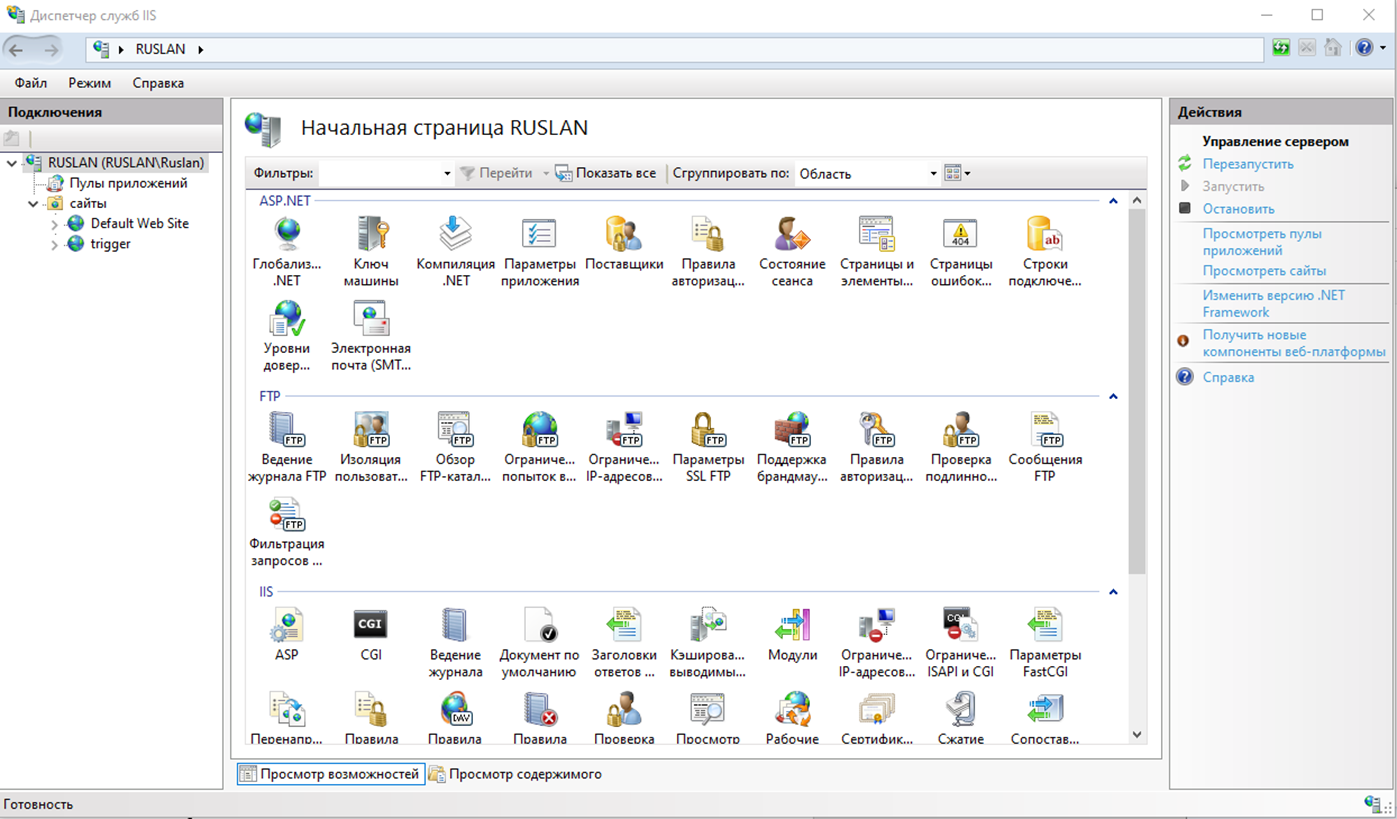Viewport: 1397px width, 819px height.
Task: Click the Перезапустить server action
Action: pos(1247,164)
